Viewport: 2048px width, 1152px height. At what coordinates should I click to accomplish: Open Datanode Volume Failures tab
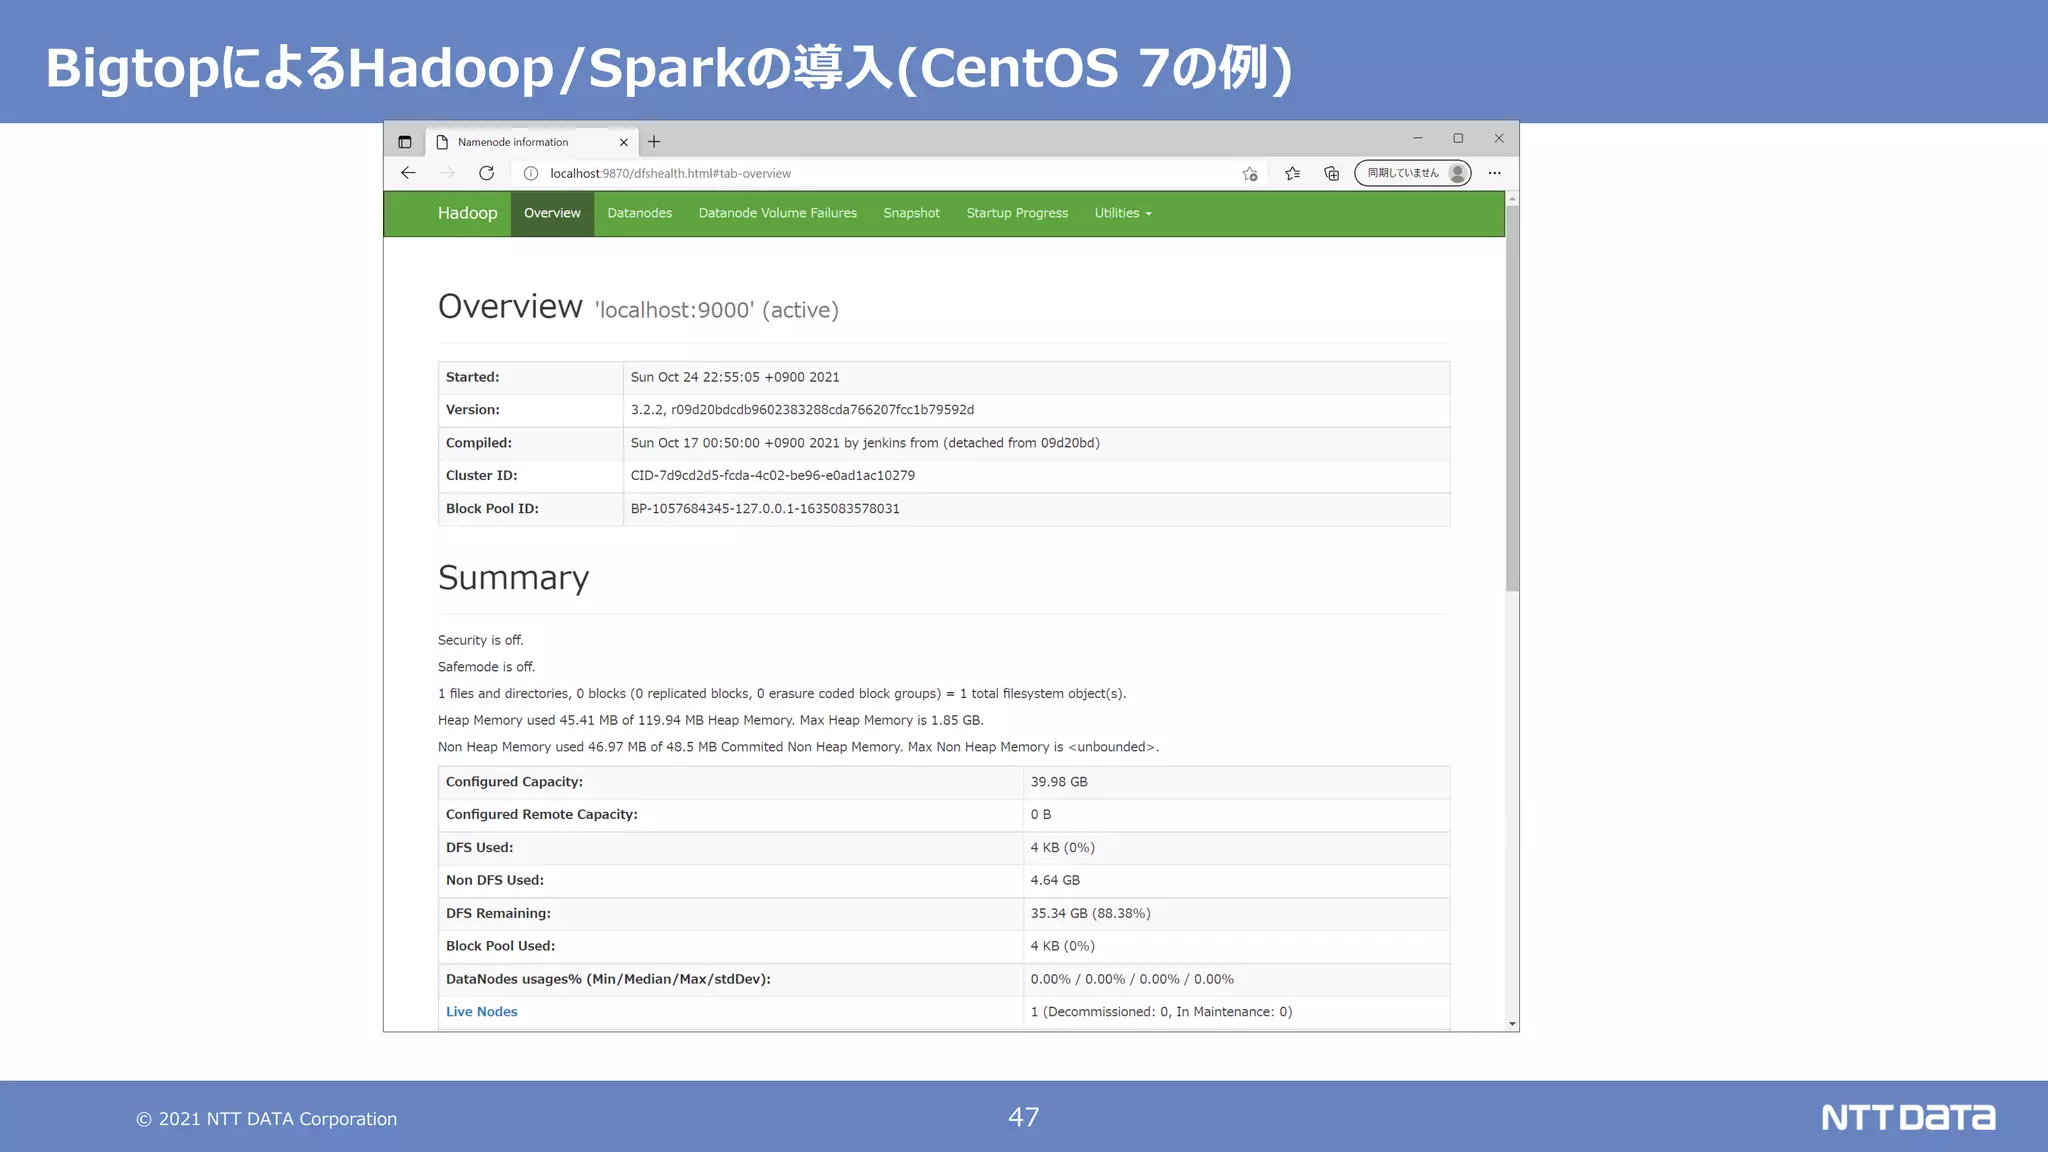tap(777, 213)
